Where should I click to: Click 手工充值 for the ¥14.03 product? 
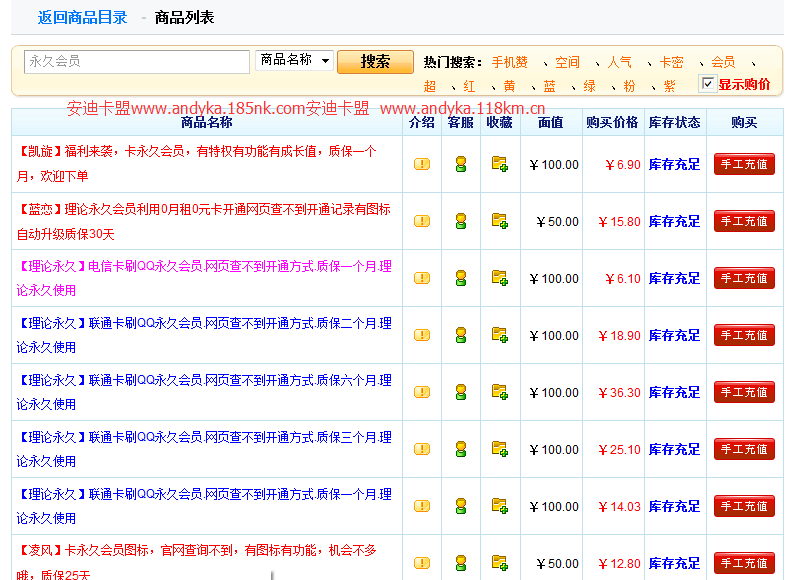[744, 506]
